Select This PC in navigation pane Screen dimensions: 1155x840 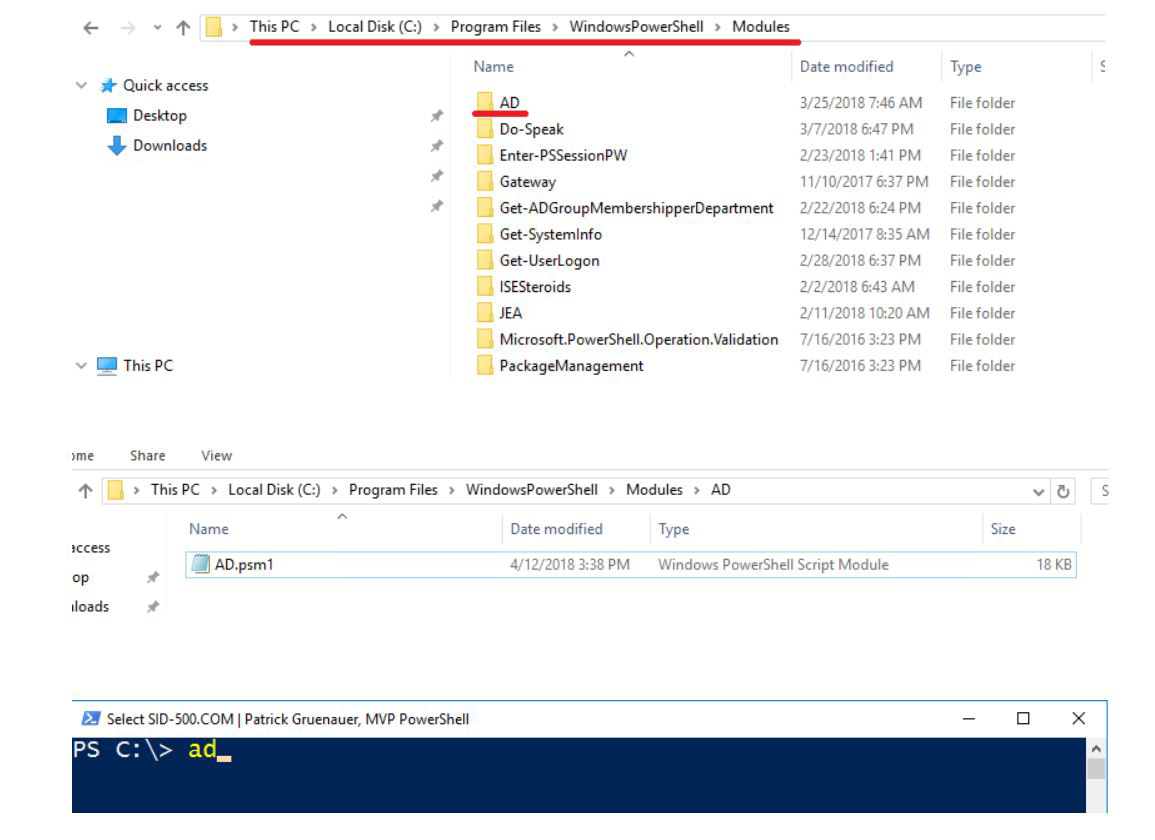tap(148, 365)
